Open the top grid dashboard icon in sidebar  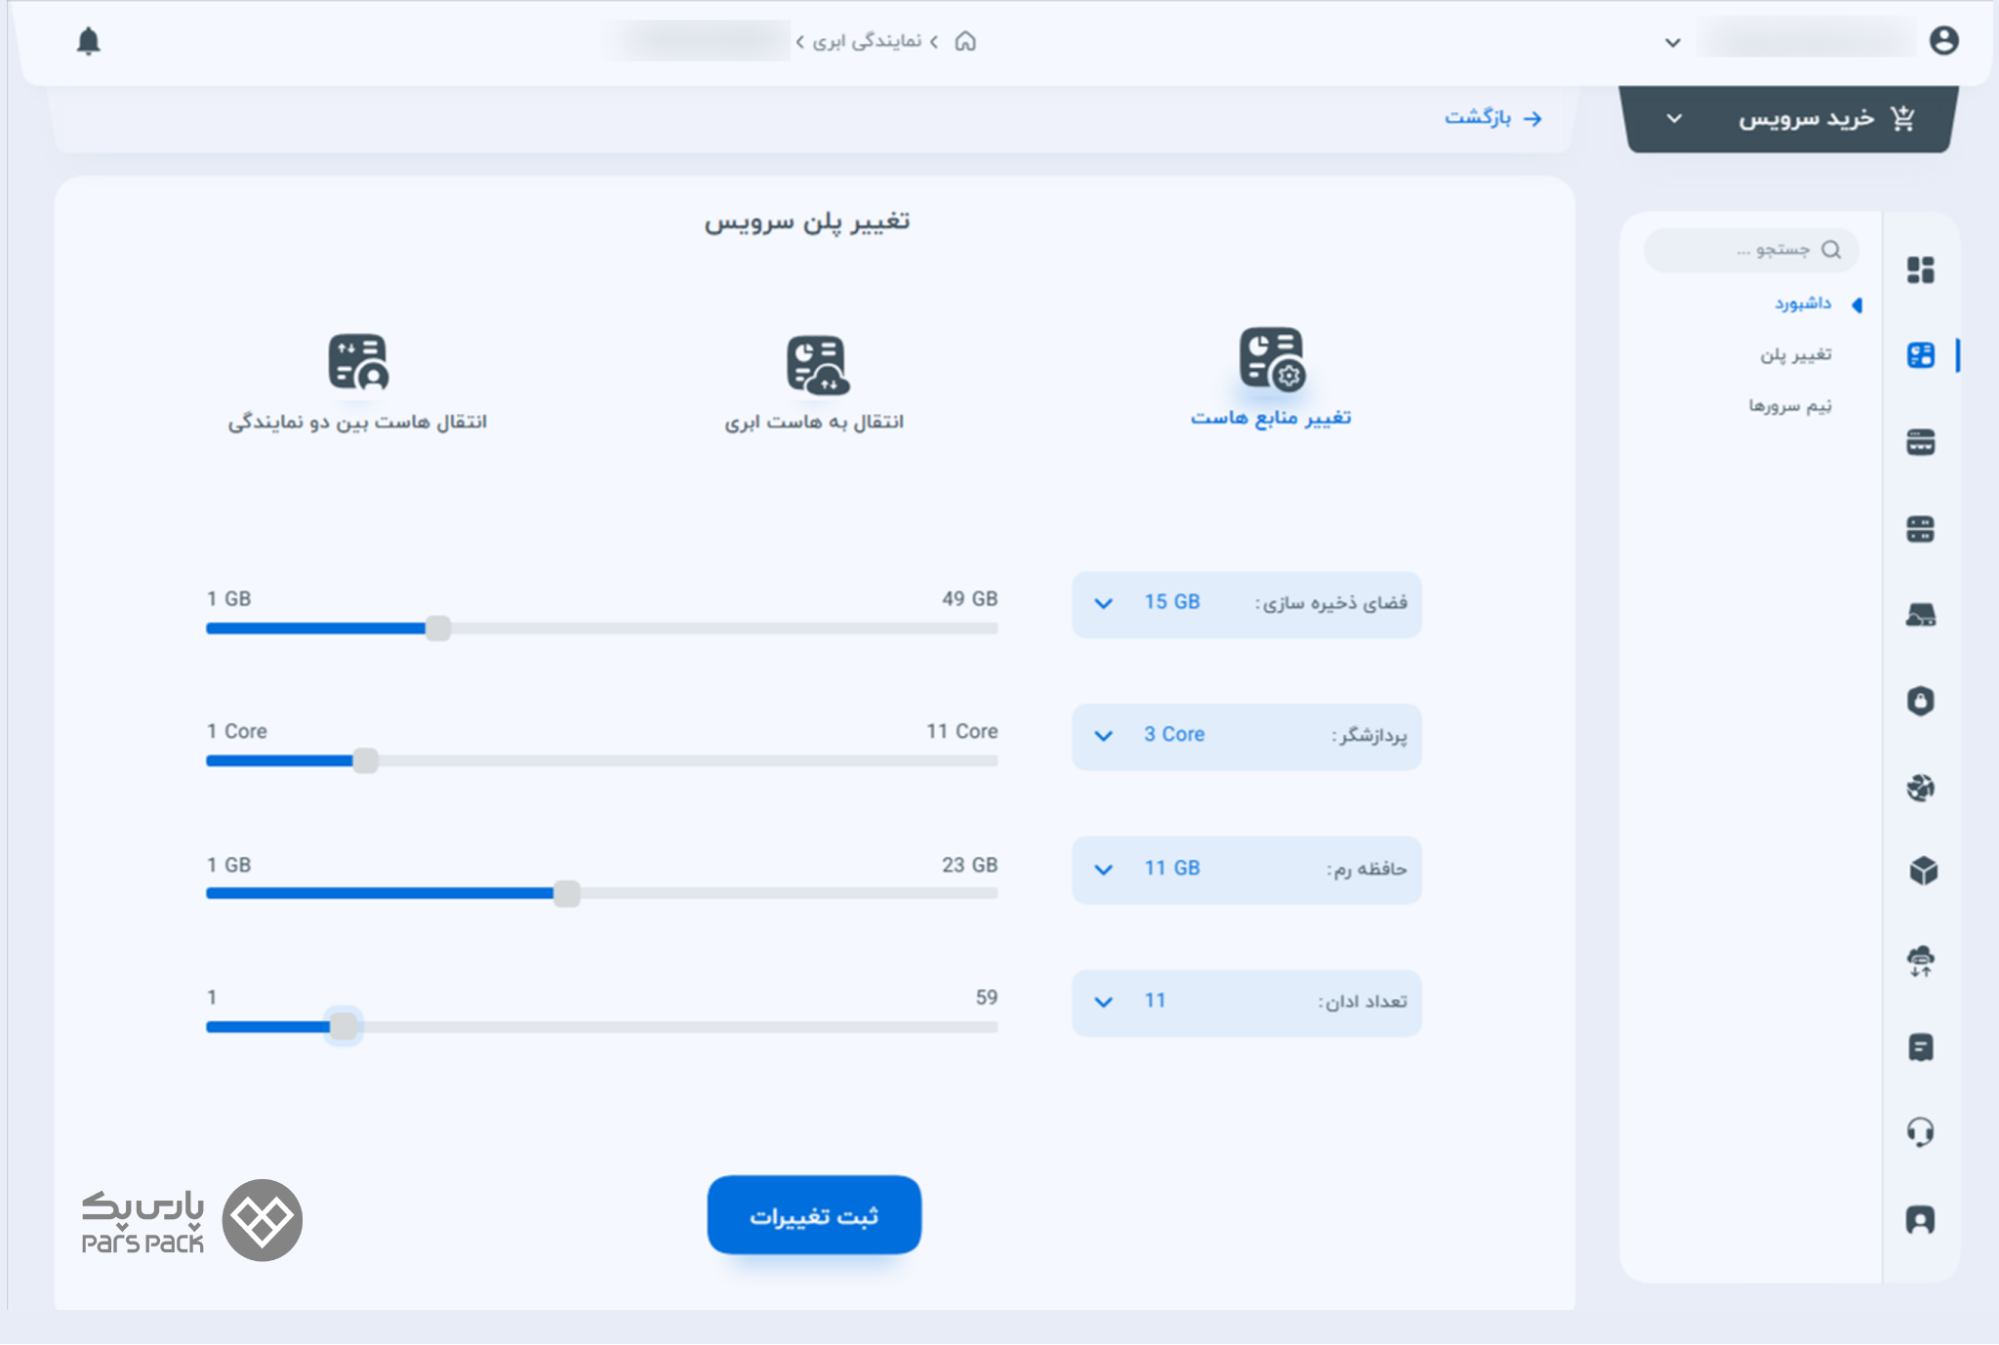pos(1920,270)
